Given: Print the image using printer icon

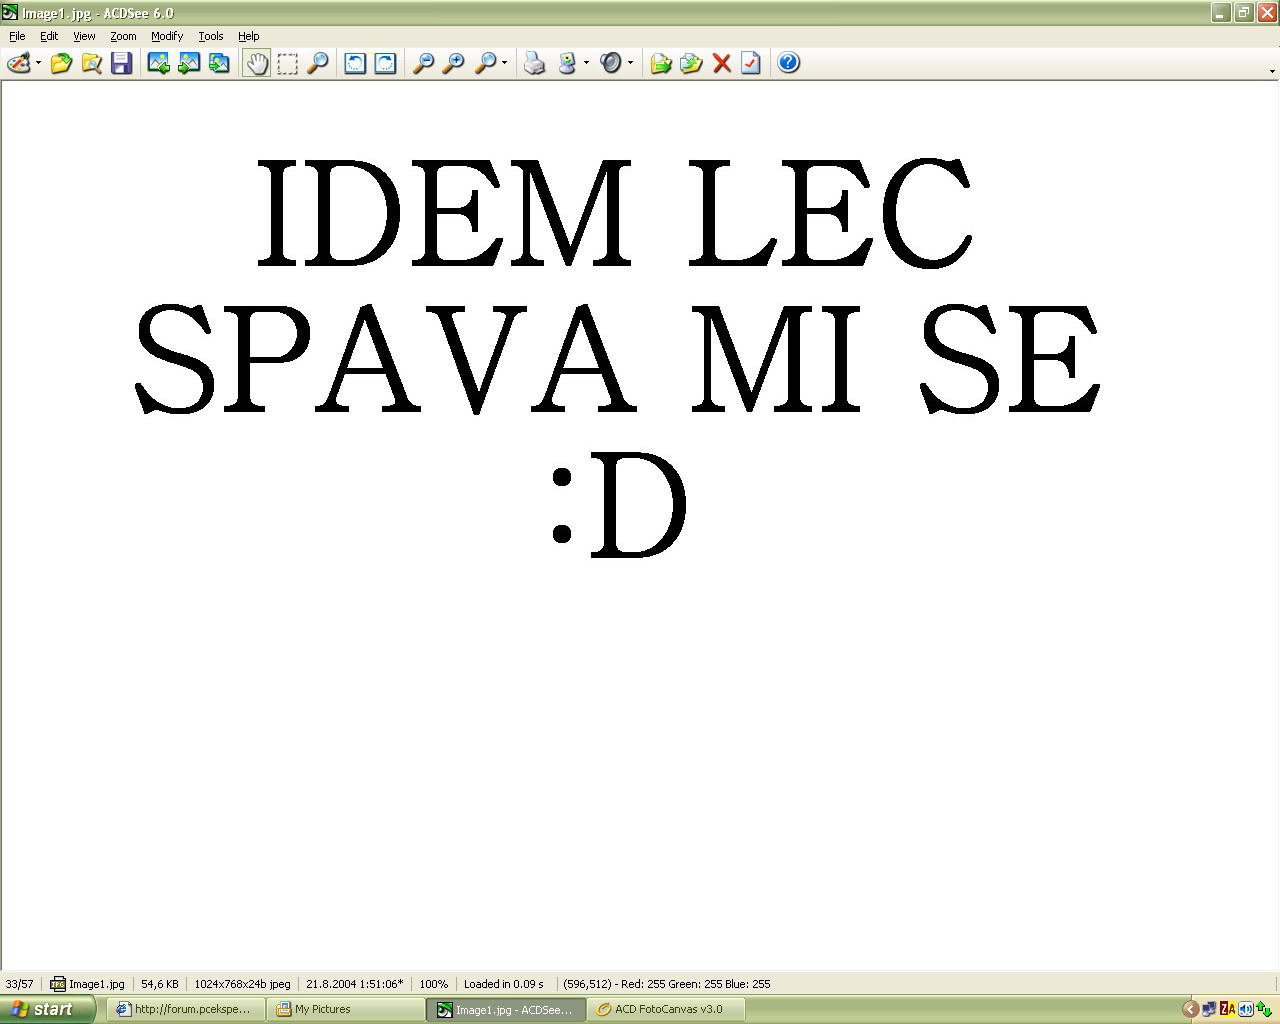Looking at the screenshot, I should click(535, 63).
